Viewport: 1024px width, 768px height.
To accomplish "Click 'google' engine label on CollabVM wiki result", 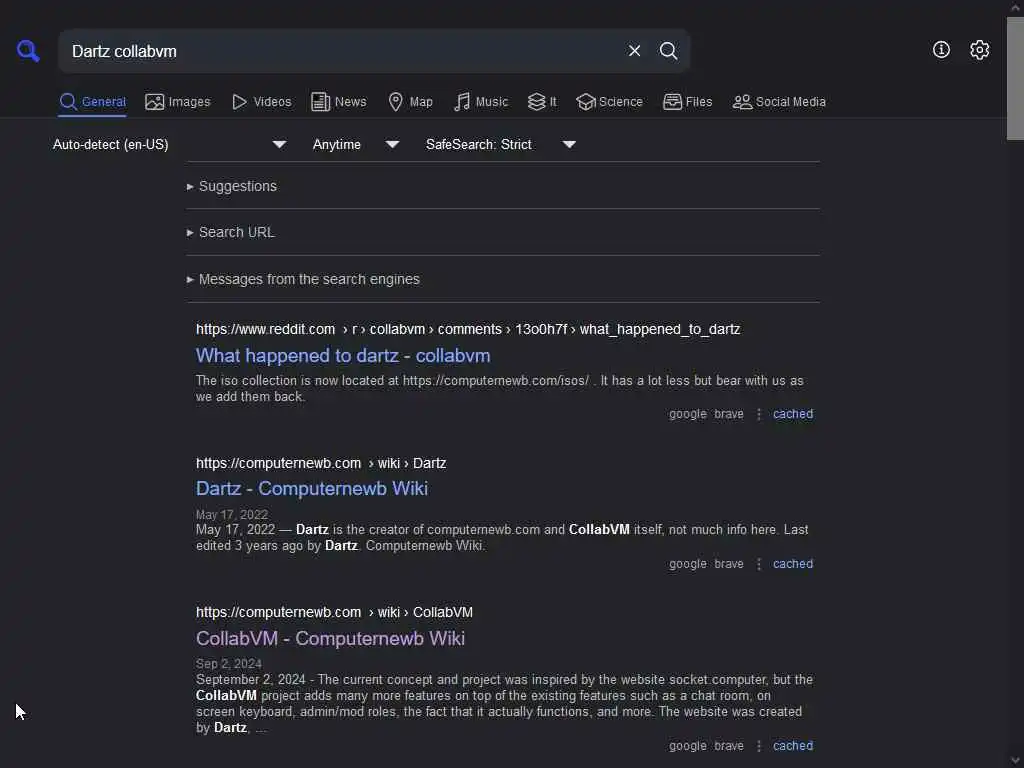I will click(688, 746).
